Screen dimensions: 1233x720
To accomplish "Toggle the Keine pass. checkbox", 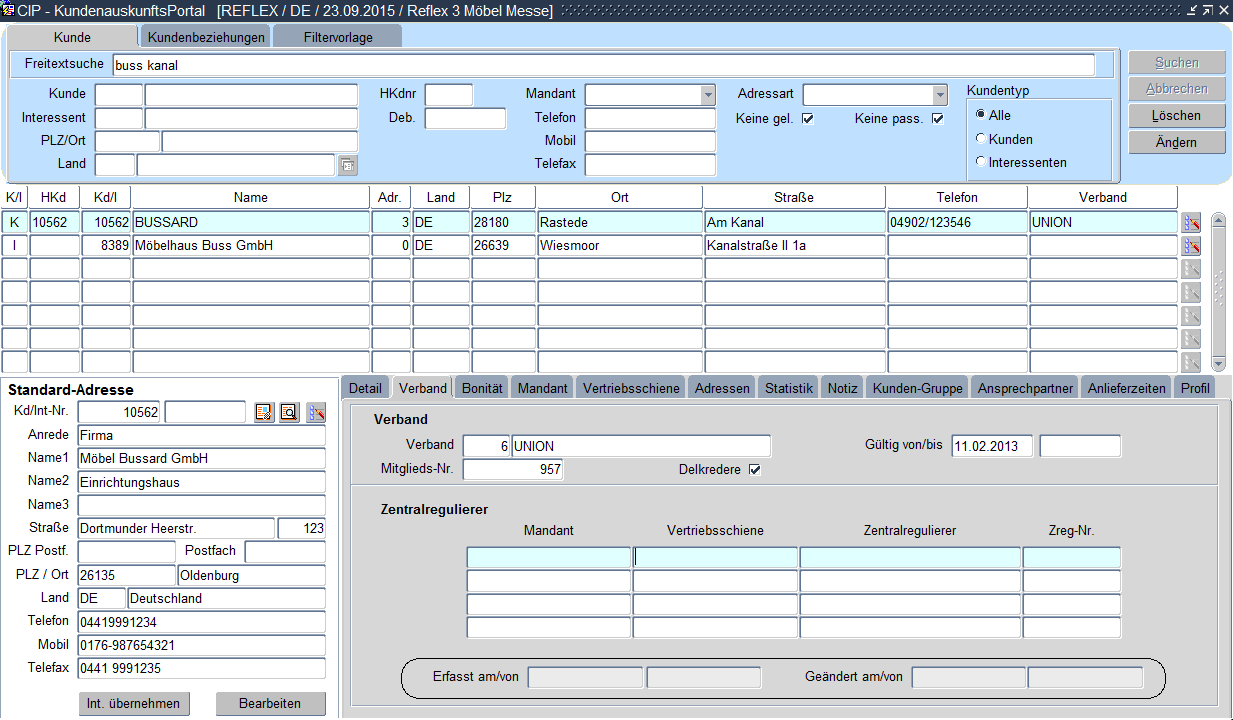I will click(937, 119).
